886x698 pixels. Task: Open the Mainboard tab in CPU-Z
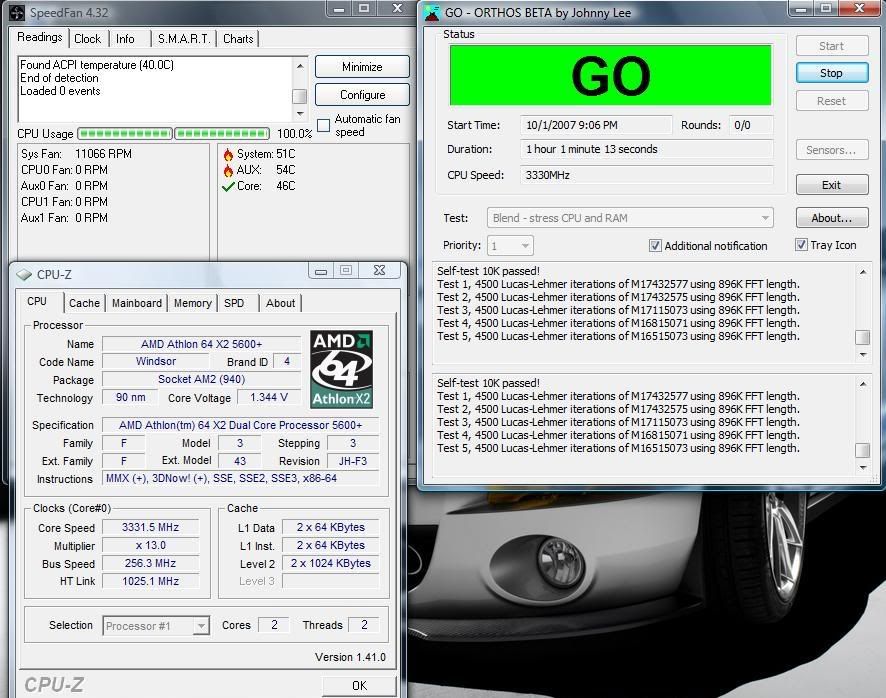(x=137, y=303)
